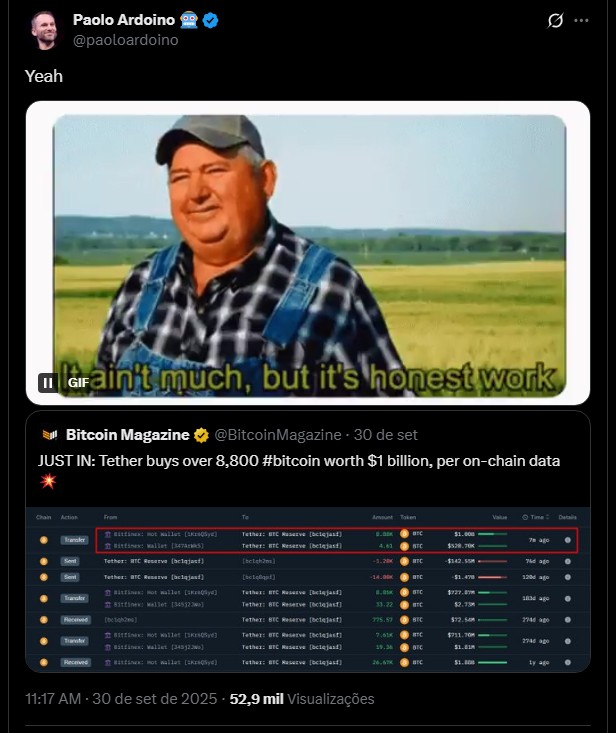Click the 52,9 mil Visualizações count
Screen dimensions: 616x733
(x=302, y=699)
